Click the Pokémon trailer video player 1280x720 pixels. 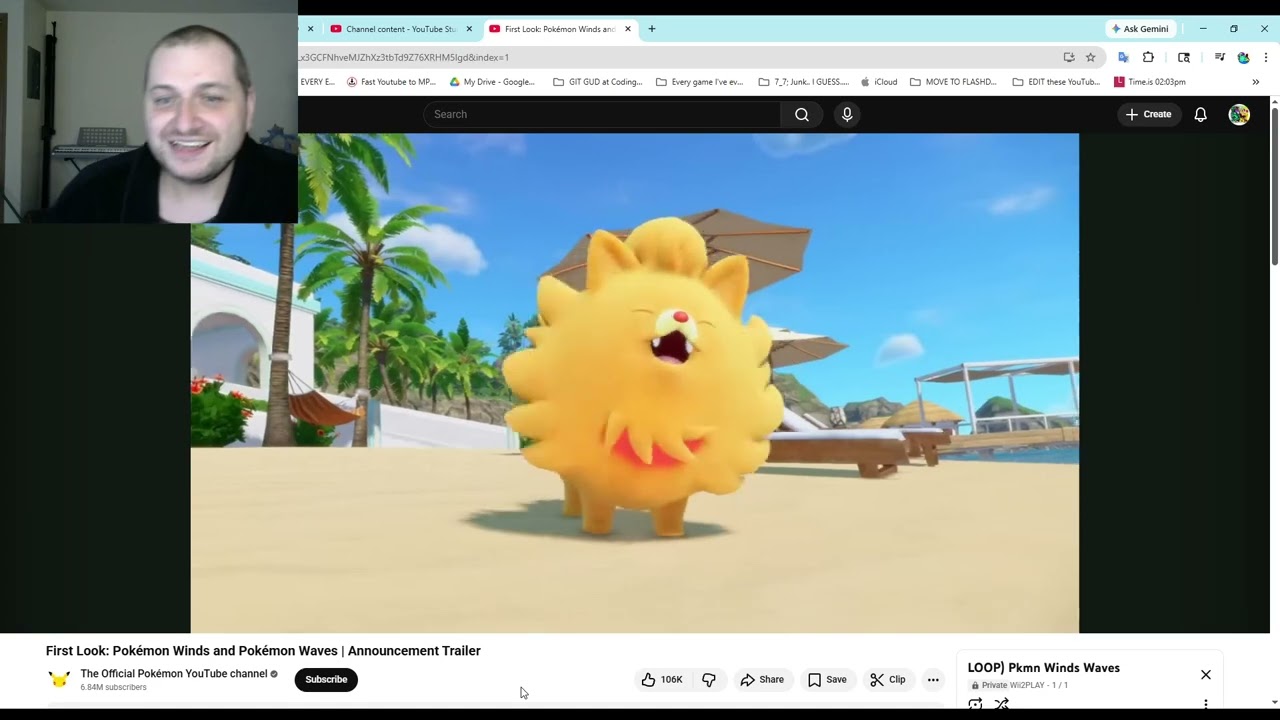pyautogui.click(x=635, y=383)
